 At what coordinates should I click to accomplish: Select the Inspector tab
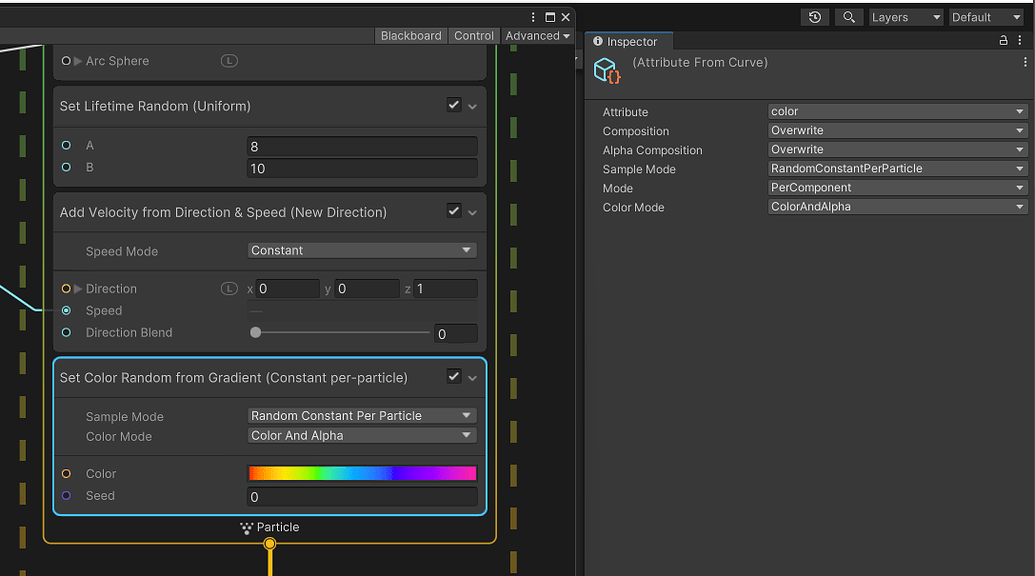628,41
